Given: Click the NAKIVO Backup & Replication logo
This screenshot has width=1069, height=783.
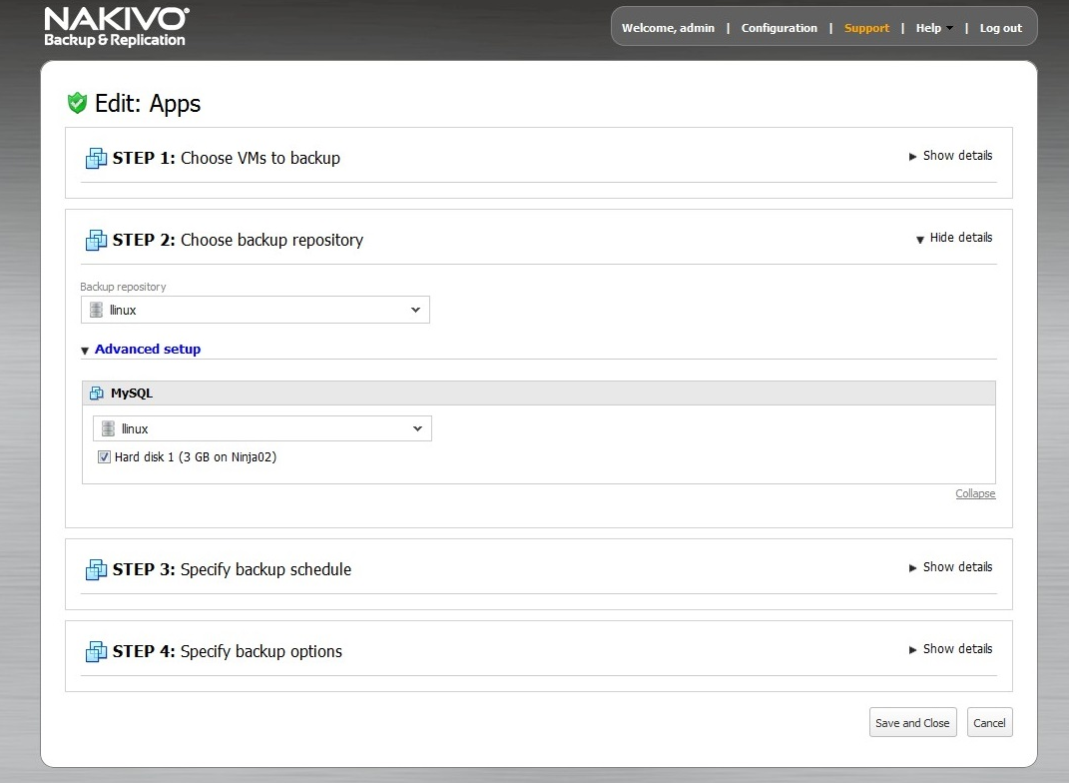Looking at the screenshot, I should click(117, 27).
